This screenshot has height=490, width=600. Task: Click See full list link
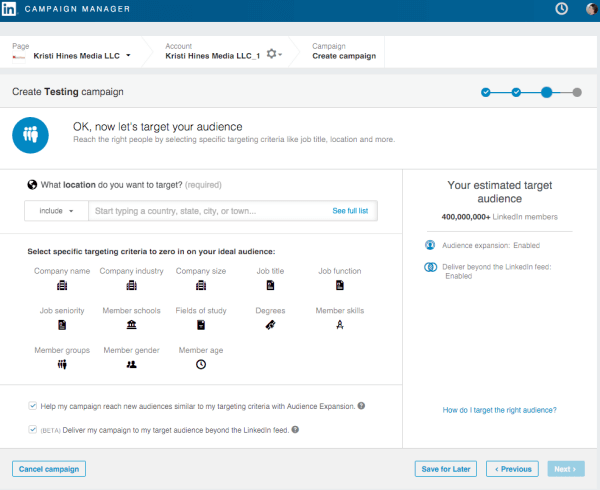point(350,211)
